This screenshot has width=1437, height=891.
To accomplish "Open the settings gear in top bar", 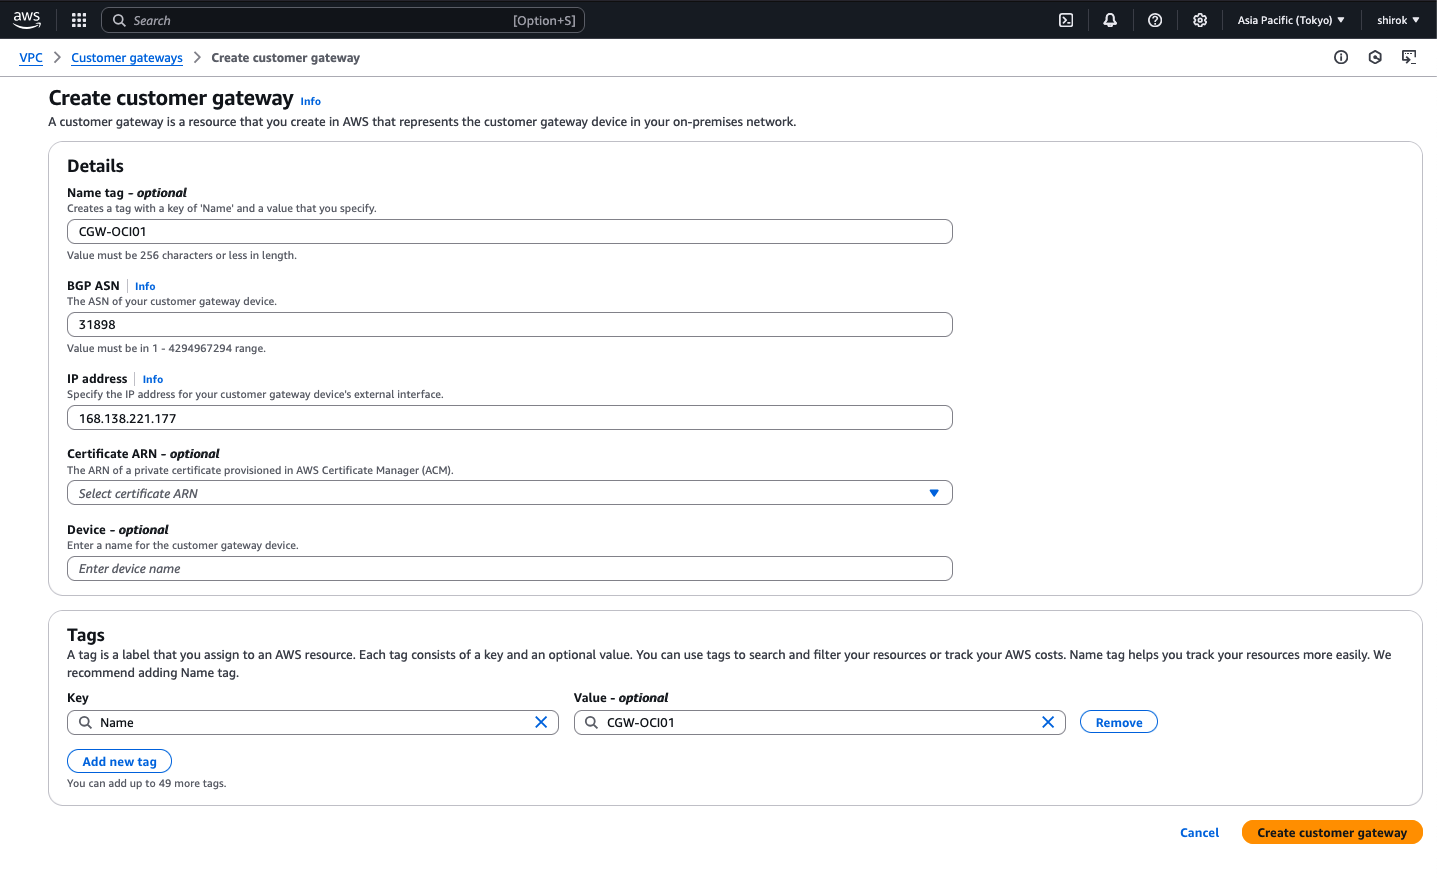I will [x=1200, y=20].
